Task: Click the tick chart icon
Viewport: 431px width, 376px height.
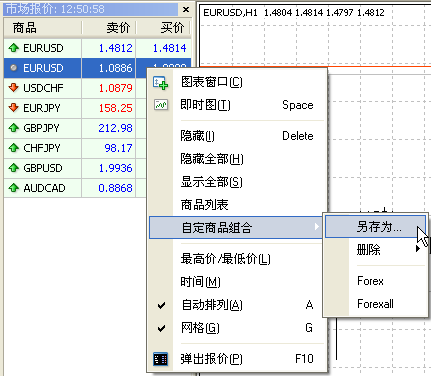Action: coord(161,105)
